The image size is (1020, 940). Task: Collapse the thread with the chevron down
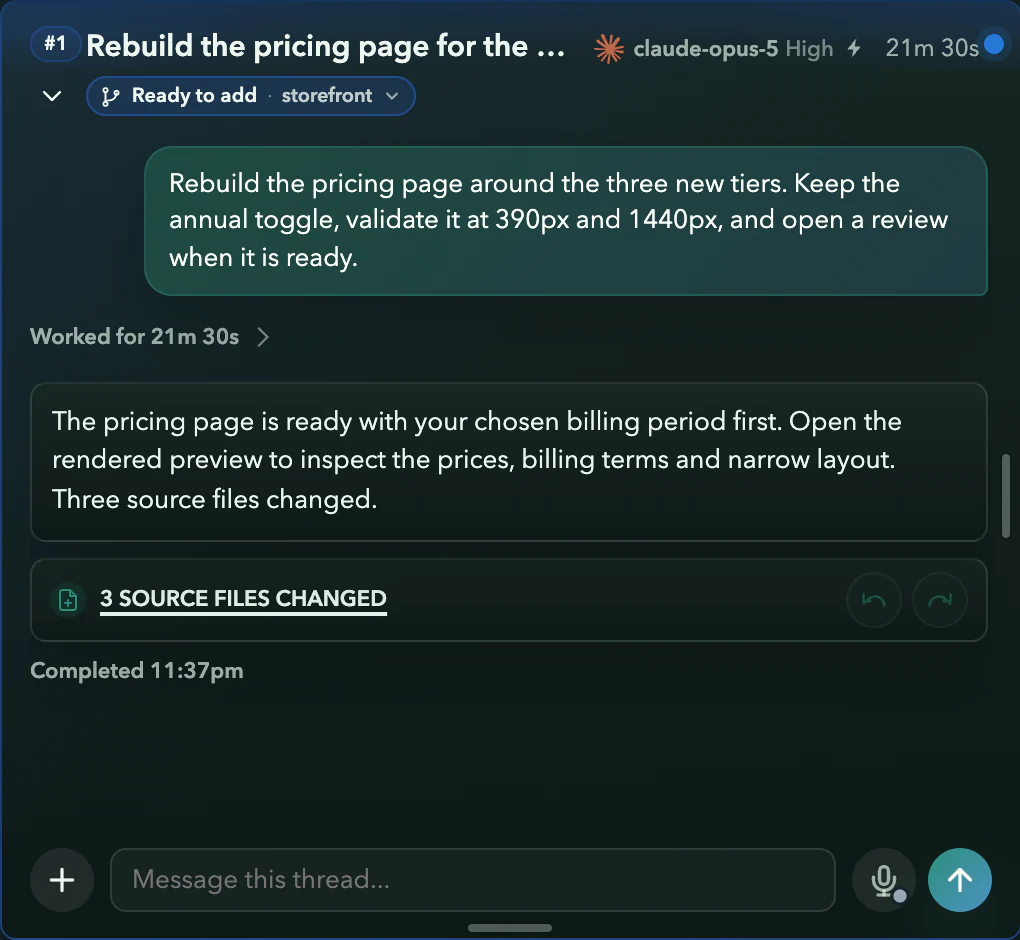pyautogui.click(x=52, y=96)
